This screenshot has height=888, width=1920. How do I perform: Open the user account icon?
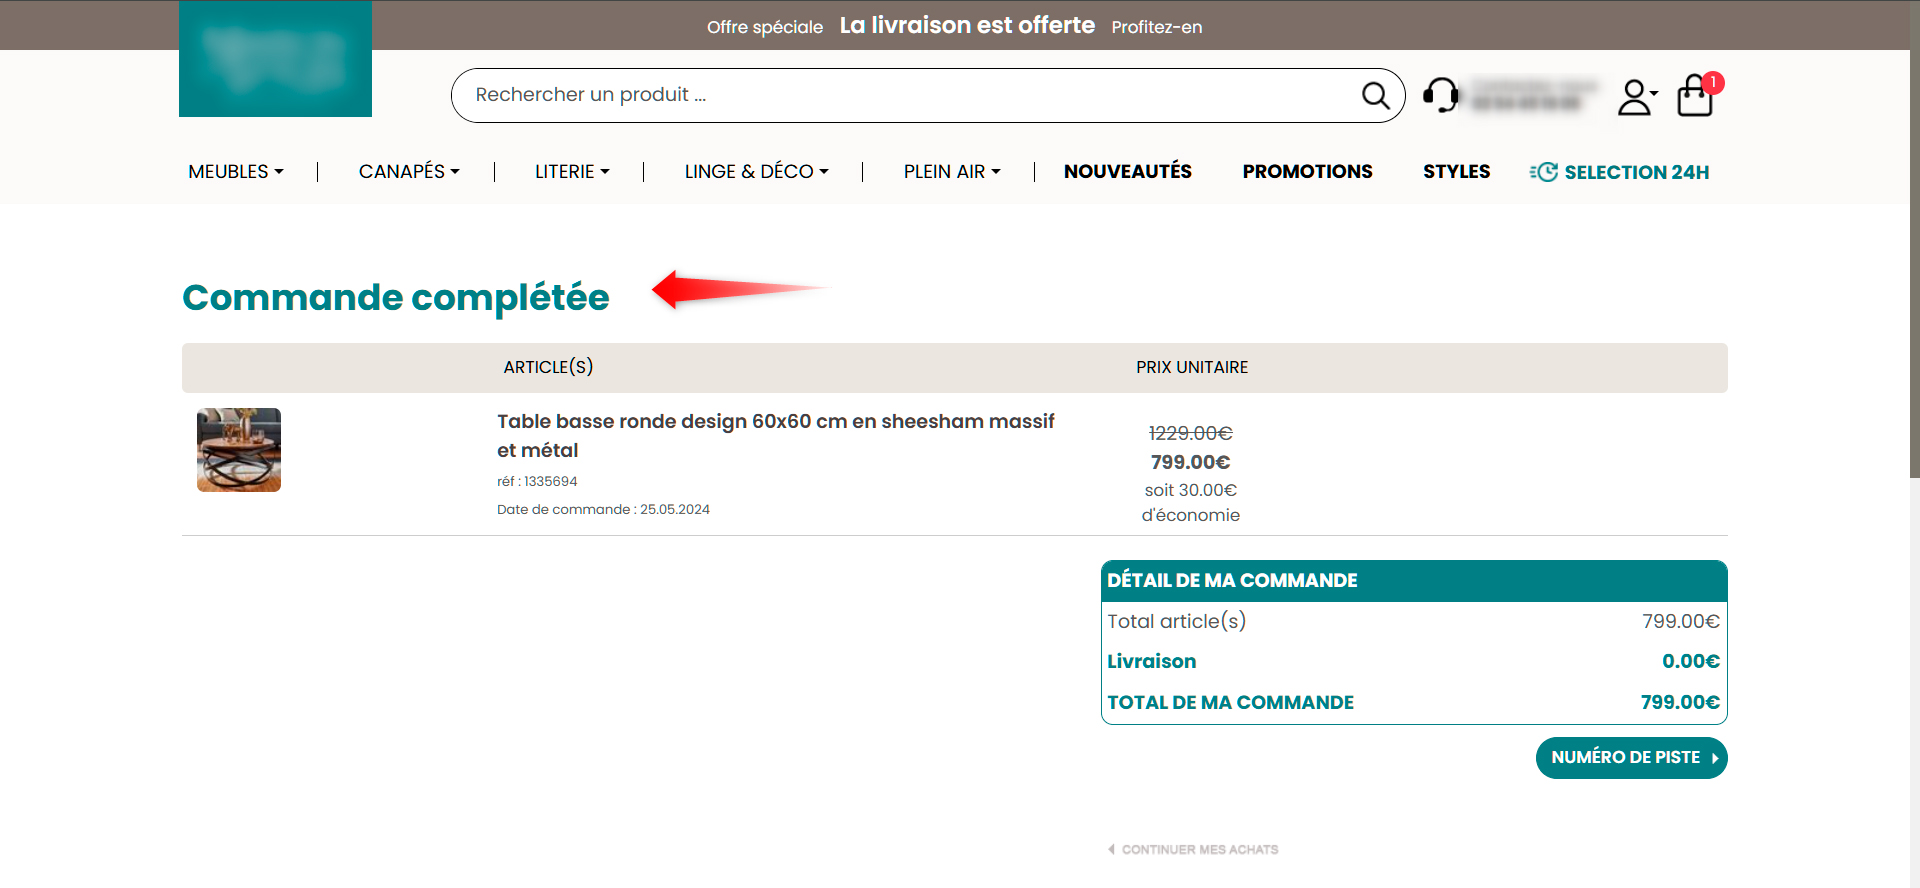click(1635, 97)
